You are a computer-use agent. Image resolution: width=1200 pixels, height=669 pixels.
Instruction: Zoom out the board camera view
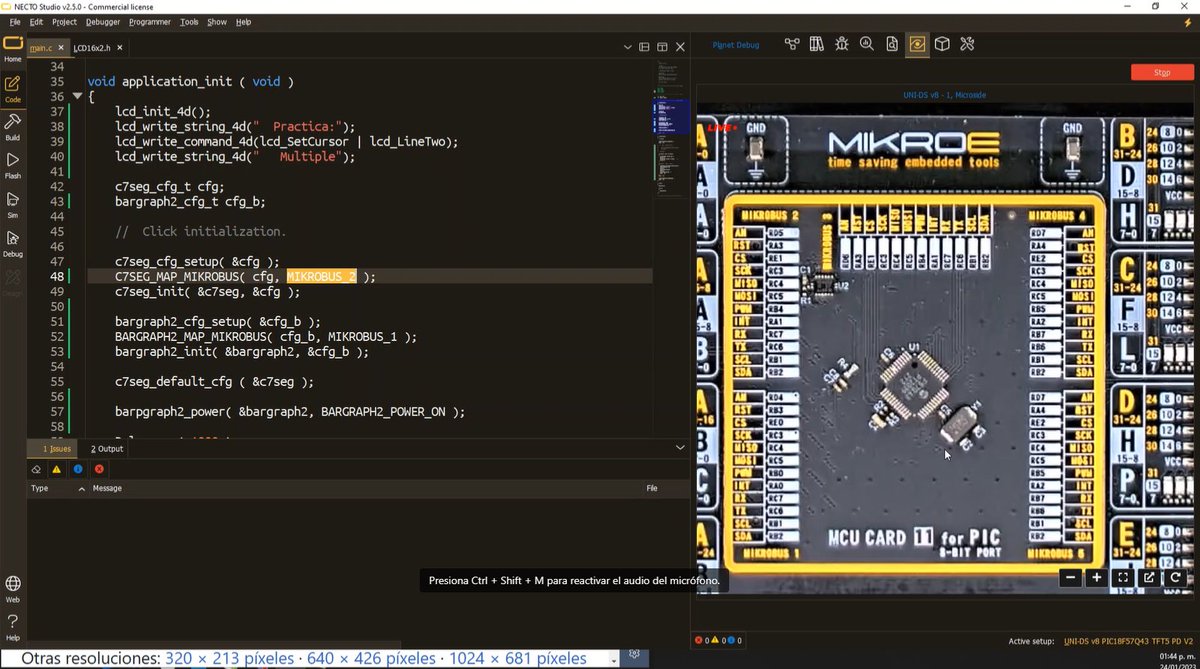(1071, 577)
